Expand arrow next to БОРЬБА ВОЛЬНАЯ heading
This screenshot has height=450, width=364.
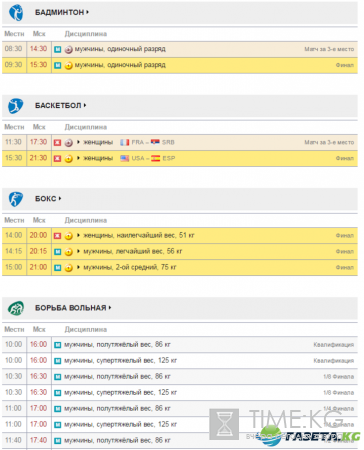[x=110, y=308]
